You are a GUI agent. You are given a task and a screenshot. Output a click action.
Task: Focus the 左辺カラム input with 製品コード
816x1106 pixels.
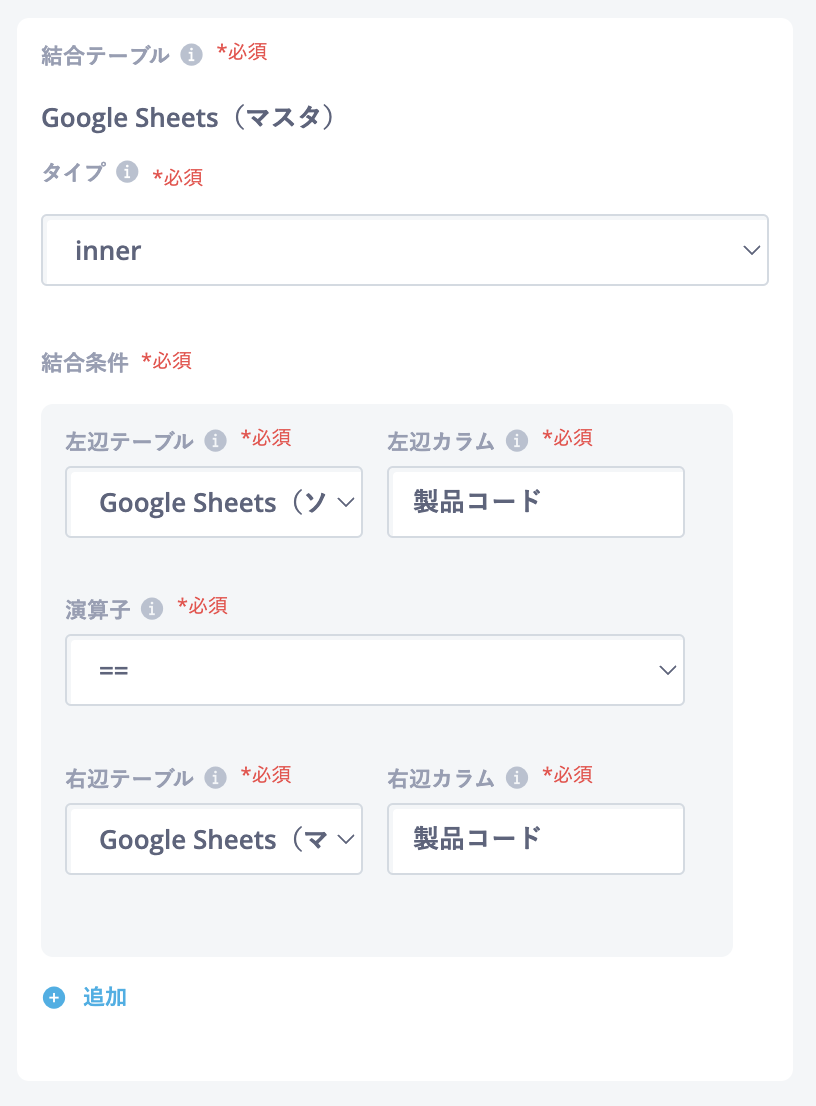pyautogui.click(x=536, y=502)
